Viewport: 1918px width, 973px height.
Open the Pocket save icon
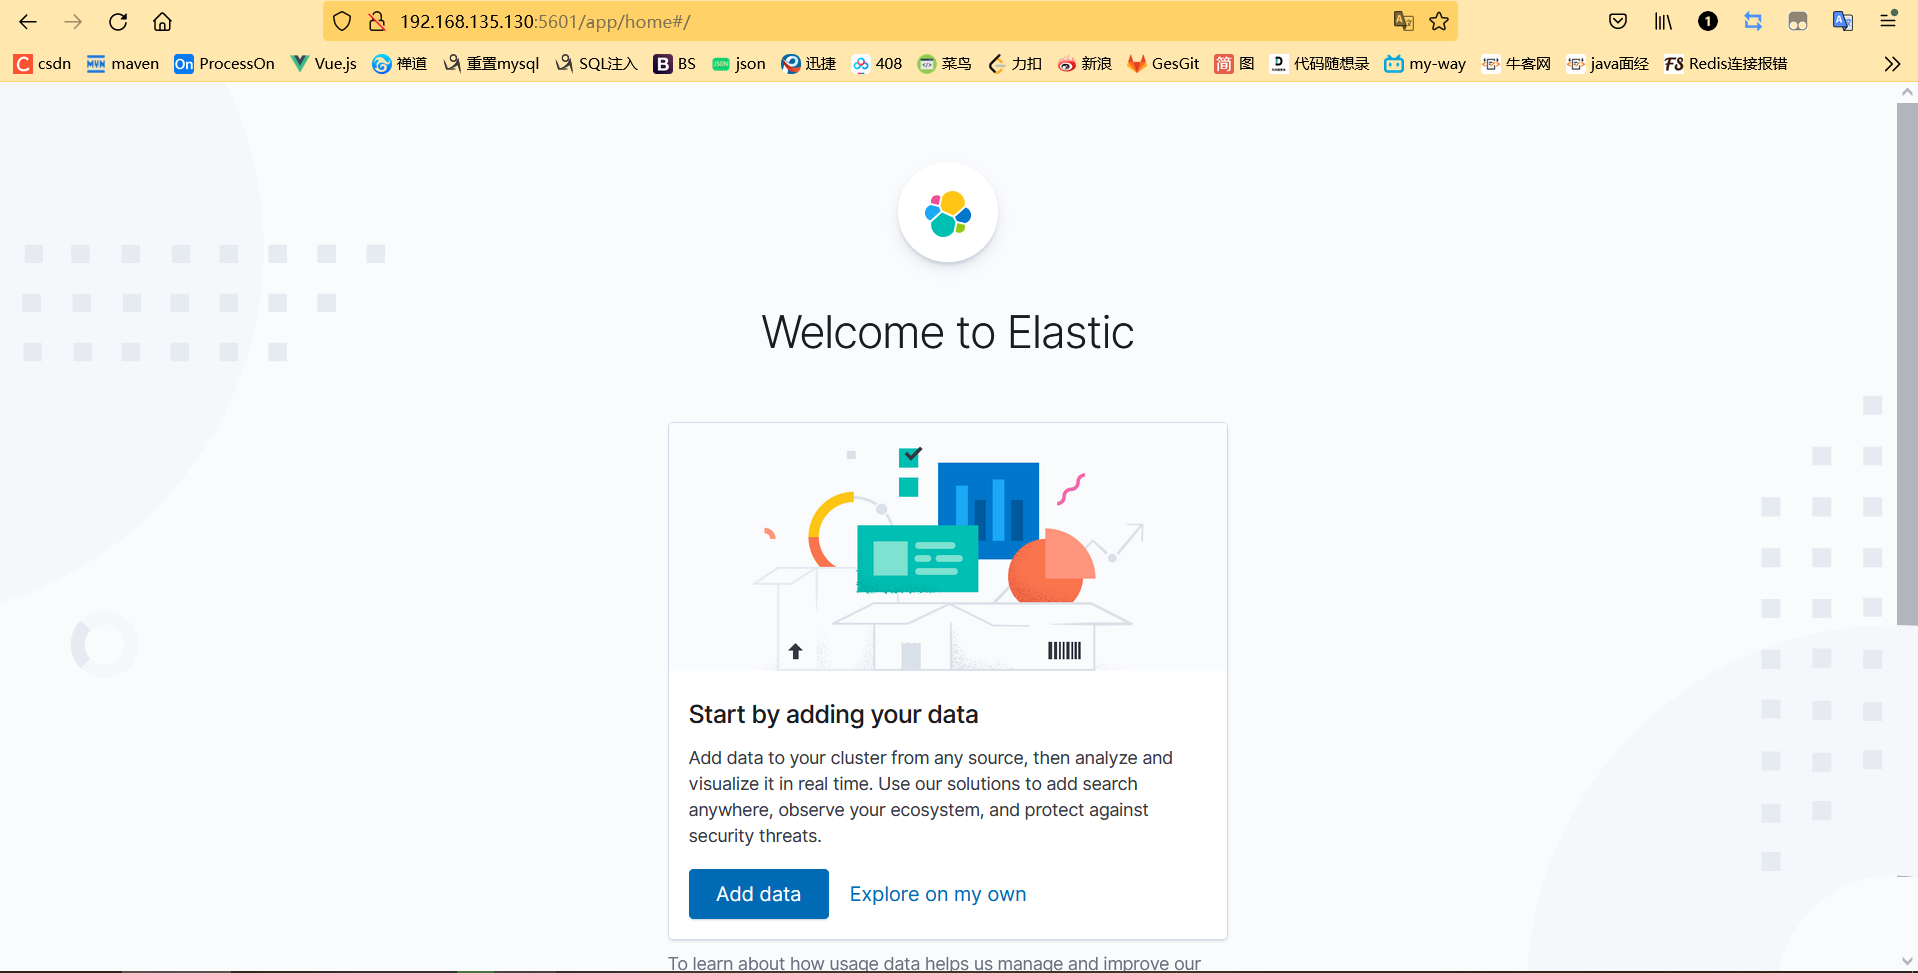pyautogui.click(x=1618, y=21)
